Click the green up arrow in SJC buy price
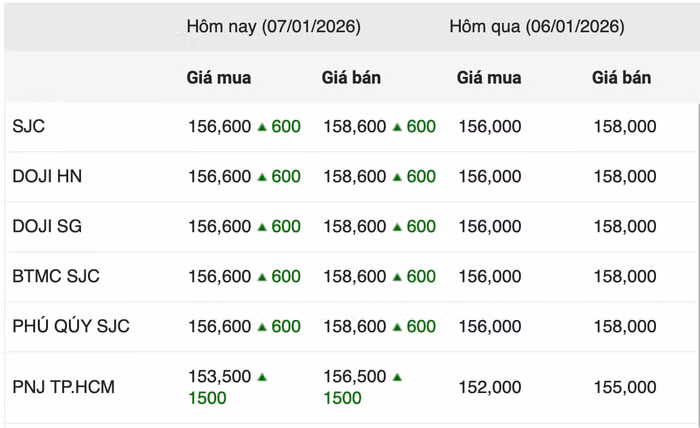 pyautogui.click(x=262, y=127)
